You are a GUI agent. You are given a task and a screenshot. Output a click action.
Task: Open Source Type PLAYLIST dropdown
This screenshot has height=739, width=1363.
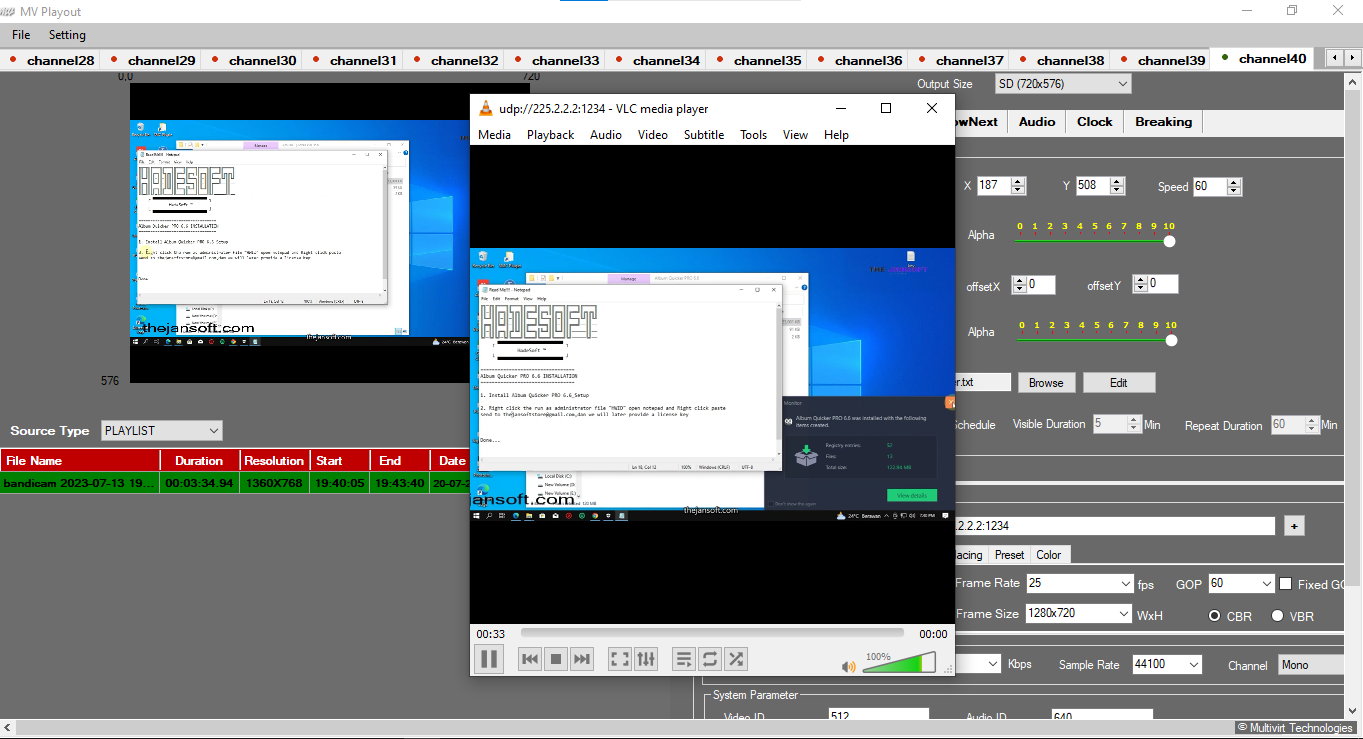click(162, 431)
